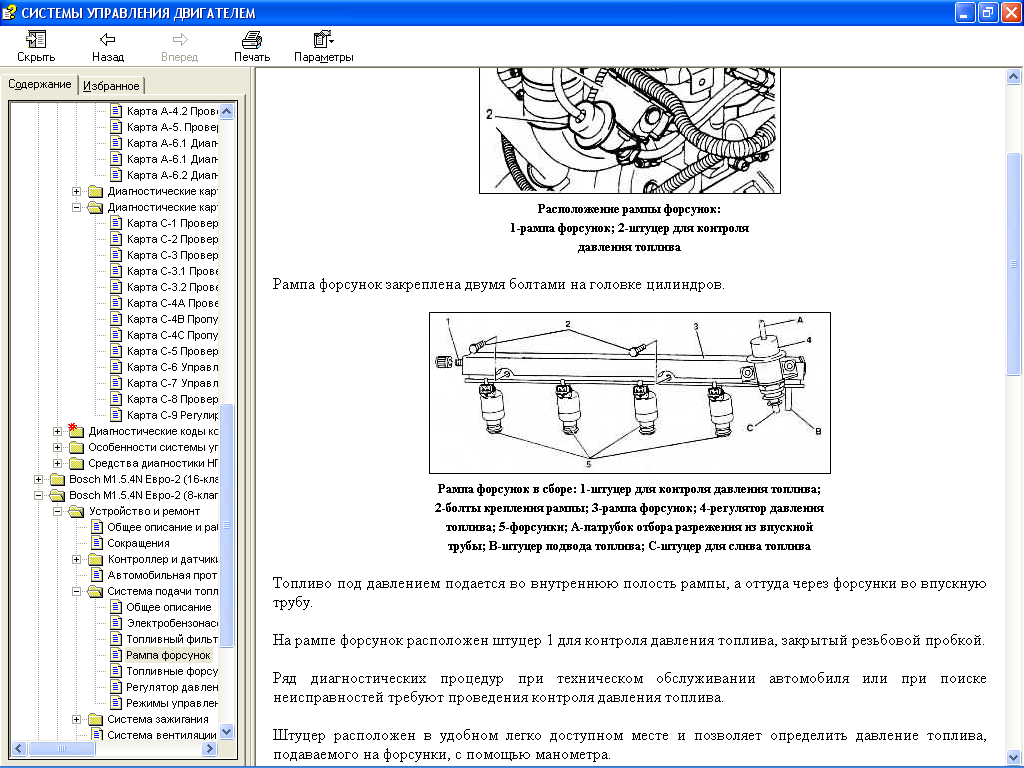Open Общее описание и раб topic
This screenshot has height=768, width=1024.
pos(162,527)
